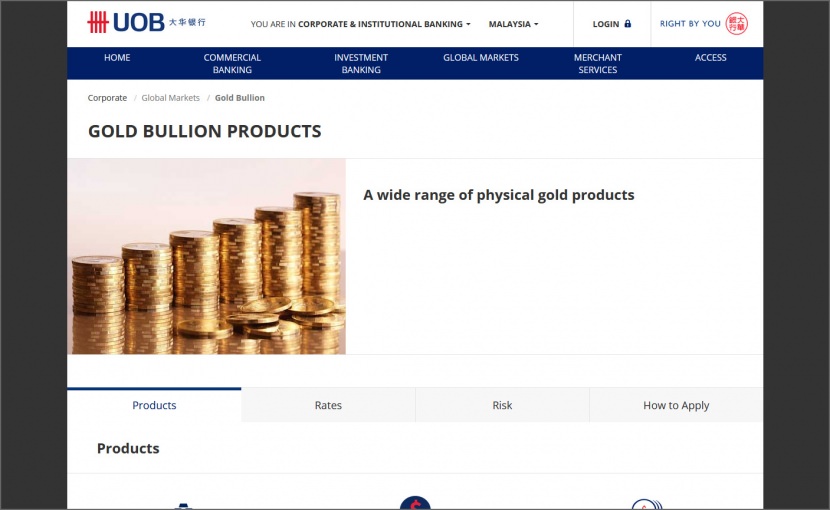830x510 pixels.
Task: Open the Global Markets menu
Action: point(481,58)
